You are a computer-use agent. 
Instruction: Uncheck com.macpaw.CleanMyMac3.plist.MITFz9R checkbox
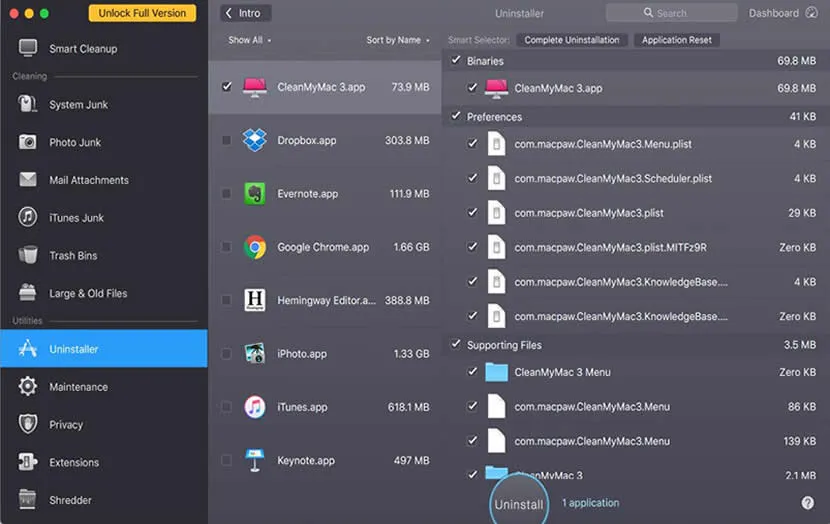tap(472, 247)
